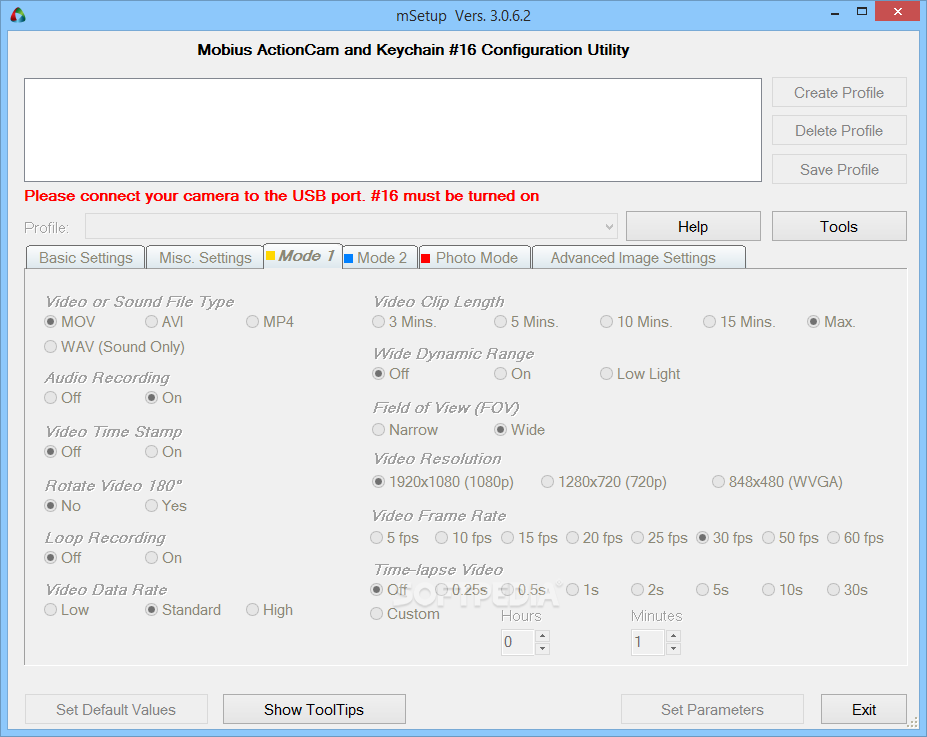The width and height of the screenshot is (927, 737).
Task: Click Set Default Values button
Action: click(116, 709)
